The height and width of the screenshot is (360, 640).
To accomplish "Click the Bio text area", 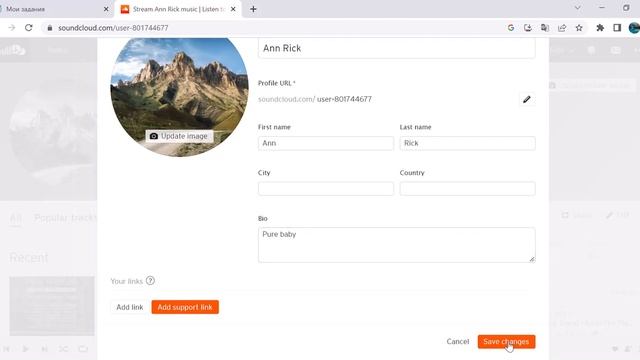I will (x=396, y=245).
